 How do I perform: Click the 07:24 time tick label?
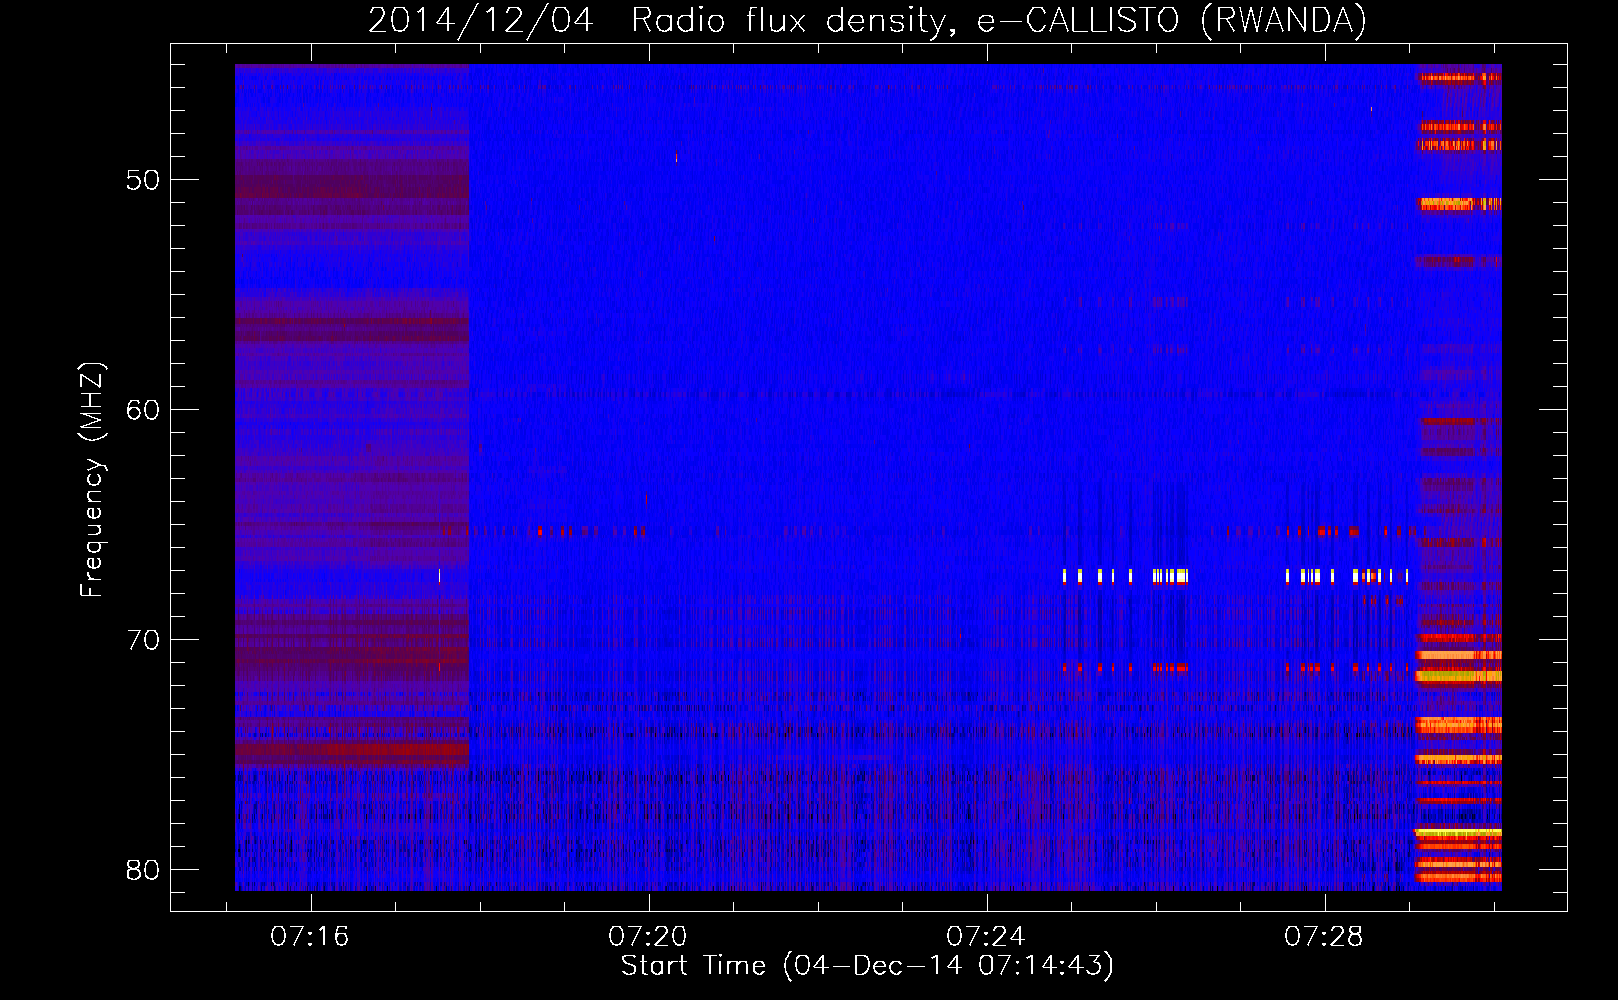click(986, 937)
